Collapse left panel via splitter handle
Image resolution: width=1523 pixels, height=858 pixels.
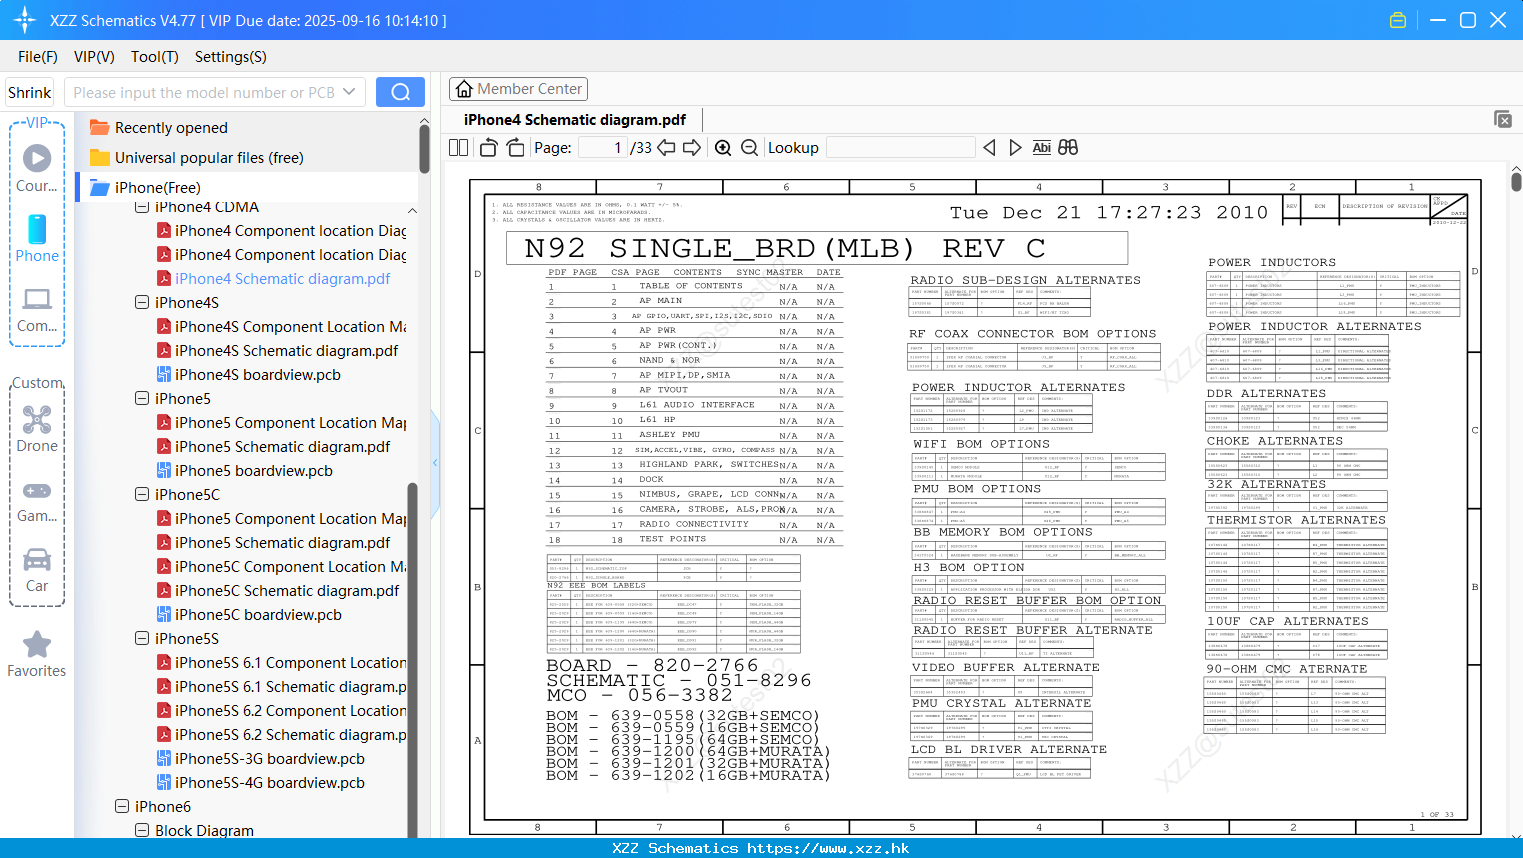435,462
